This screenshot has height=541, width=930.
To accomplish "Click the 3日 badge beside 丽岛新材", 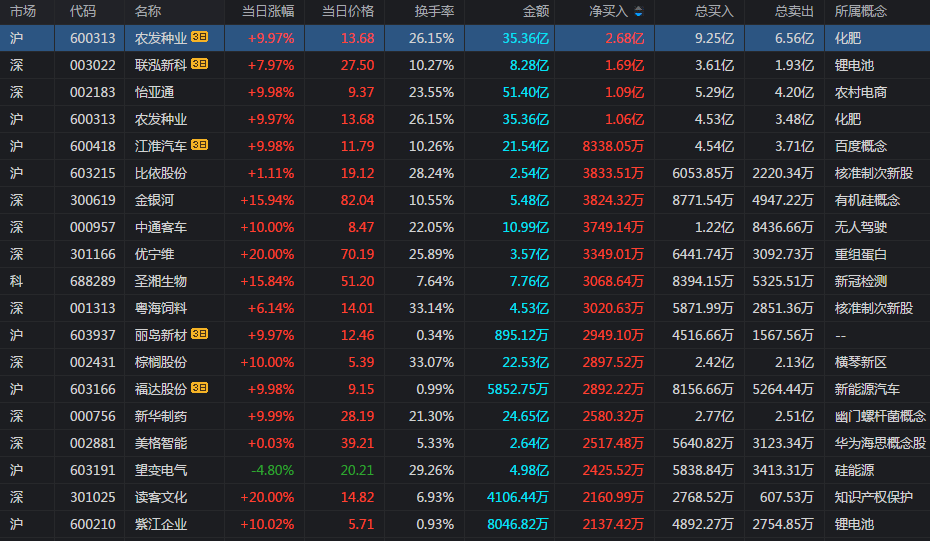I will (x=199, y=334).
